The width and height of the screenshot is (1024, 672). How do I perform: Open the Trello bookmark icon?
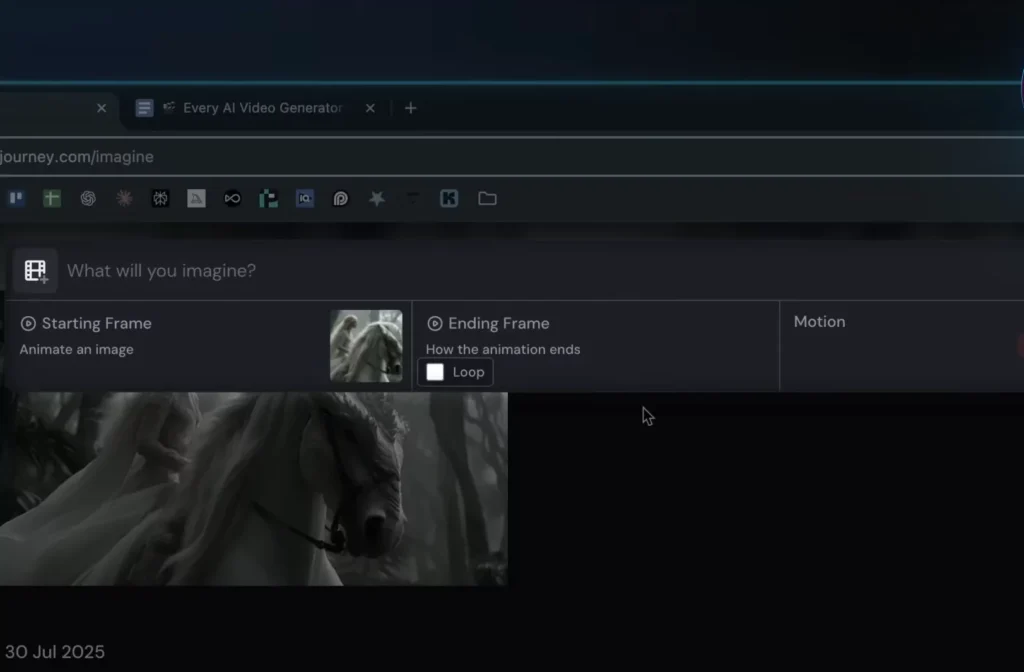click(16, 198)
